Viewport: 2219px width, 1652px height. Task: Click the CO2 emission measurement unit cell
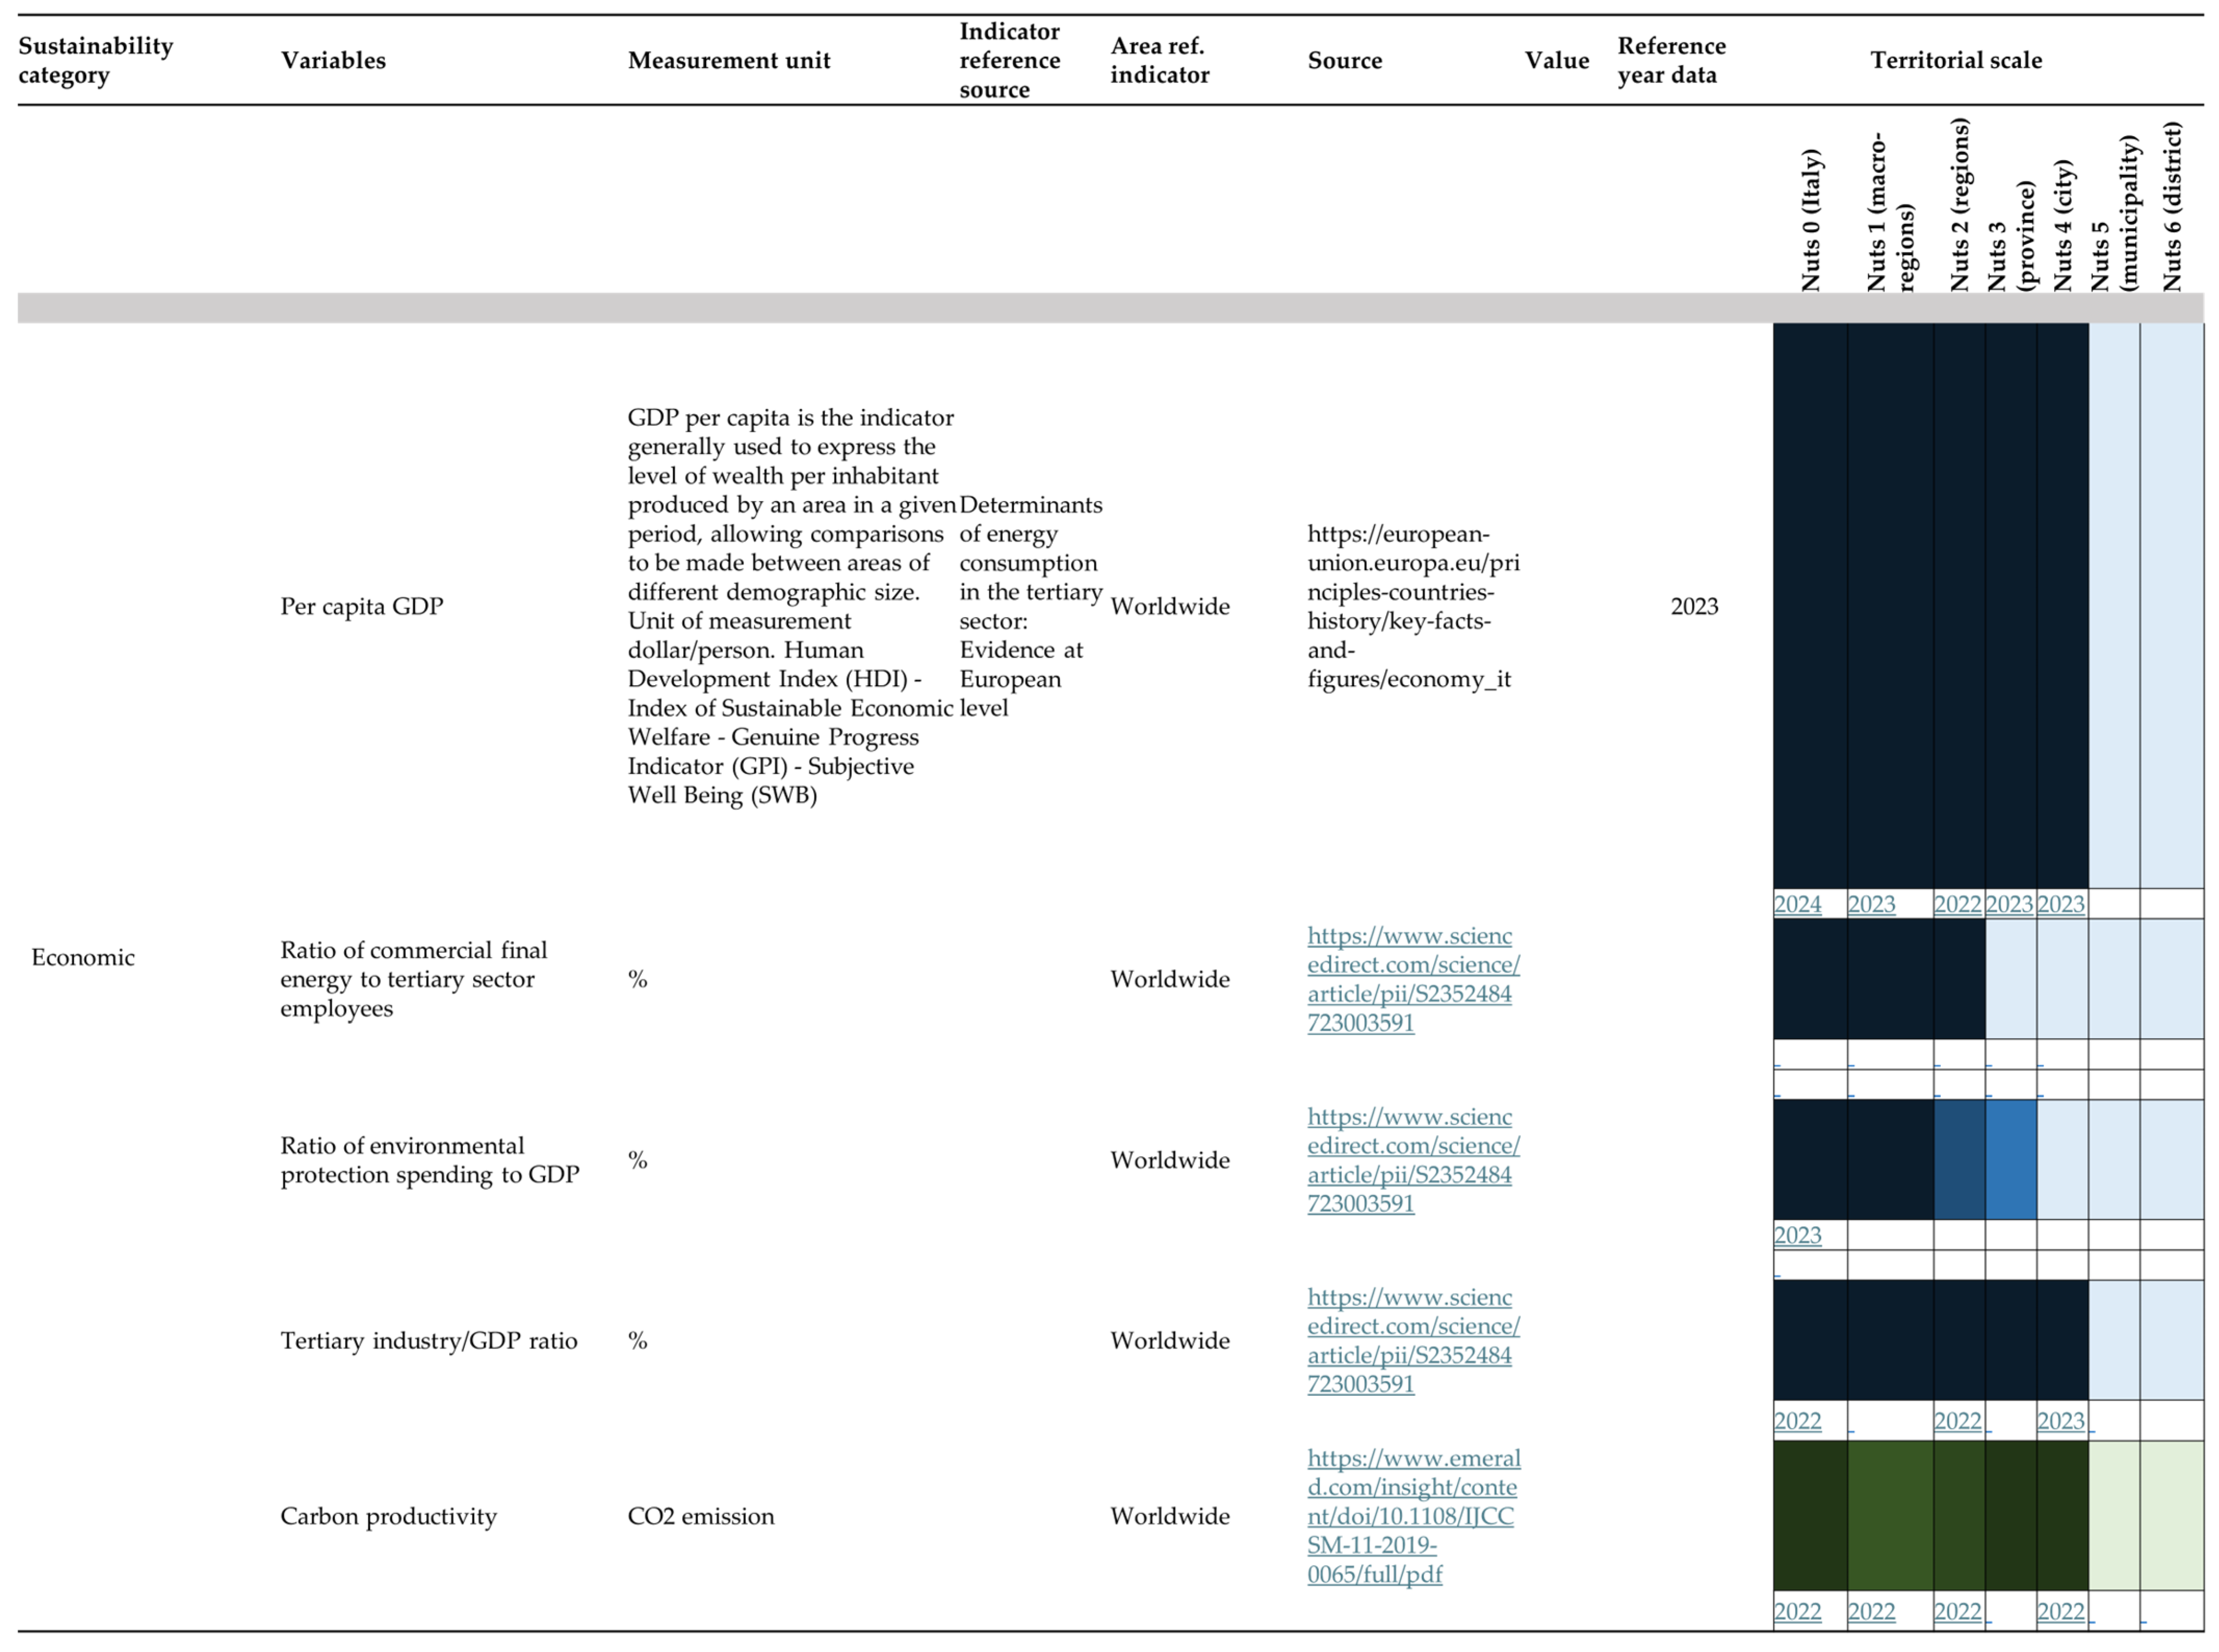point(700,1516)
